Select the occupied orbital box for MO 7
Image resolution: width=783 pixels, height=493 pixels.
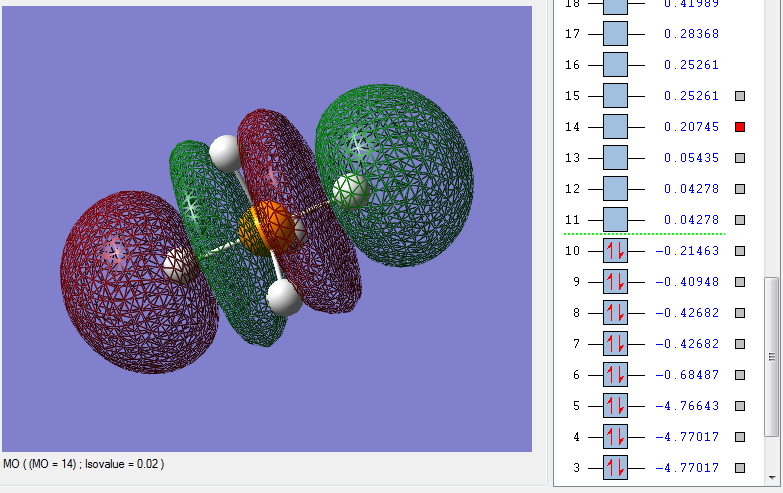click(615, 344)
